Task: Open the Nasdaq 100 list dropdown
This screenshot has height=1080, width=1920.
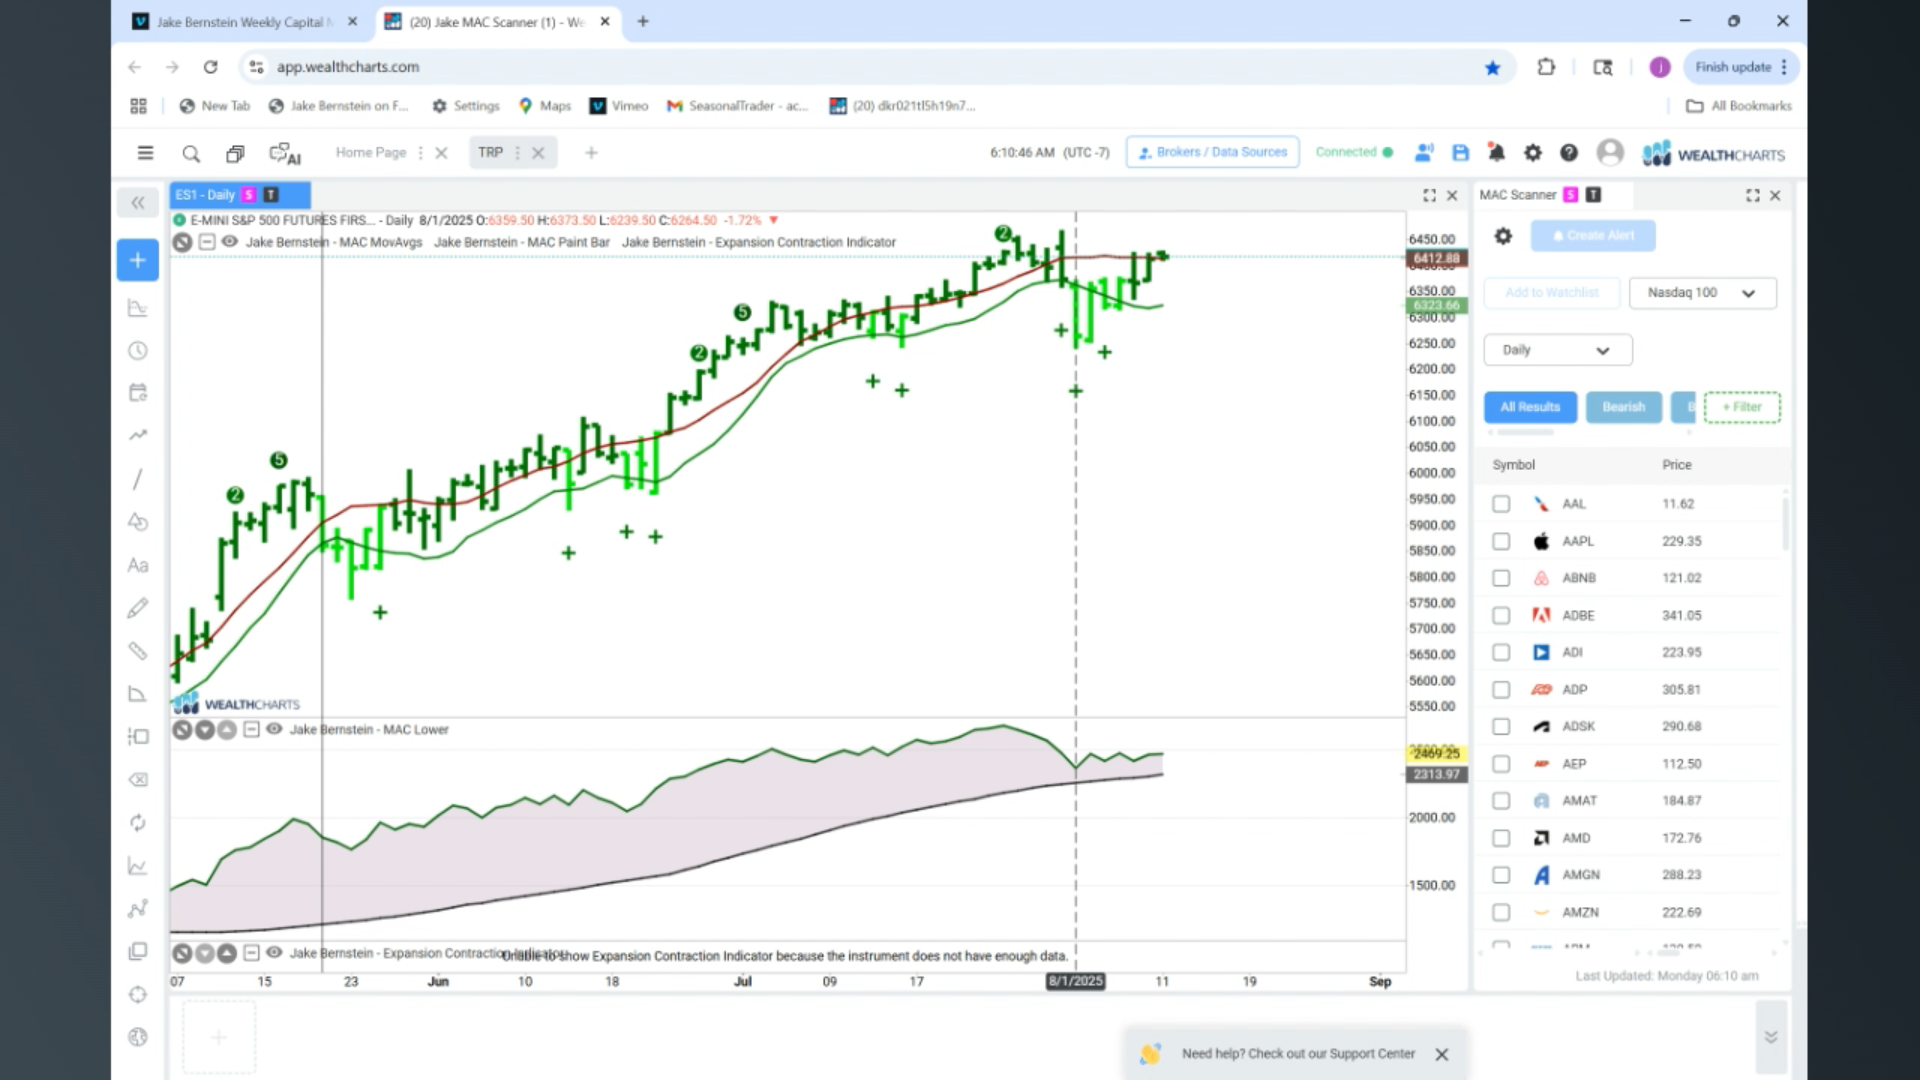Action: click(x=1702, y=293)
